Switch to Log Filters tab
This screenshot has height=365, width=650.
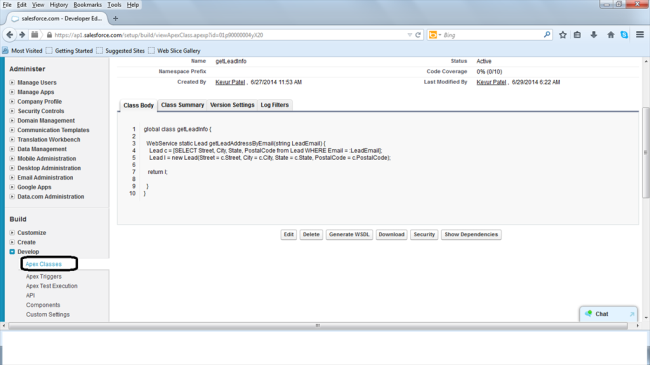[274, 105]
